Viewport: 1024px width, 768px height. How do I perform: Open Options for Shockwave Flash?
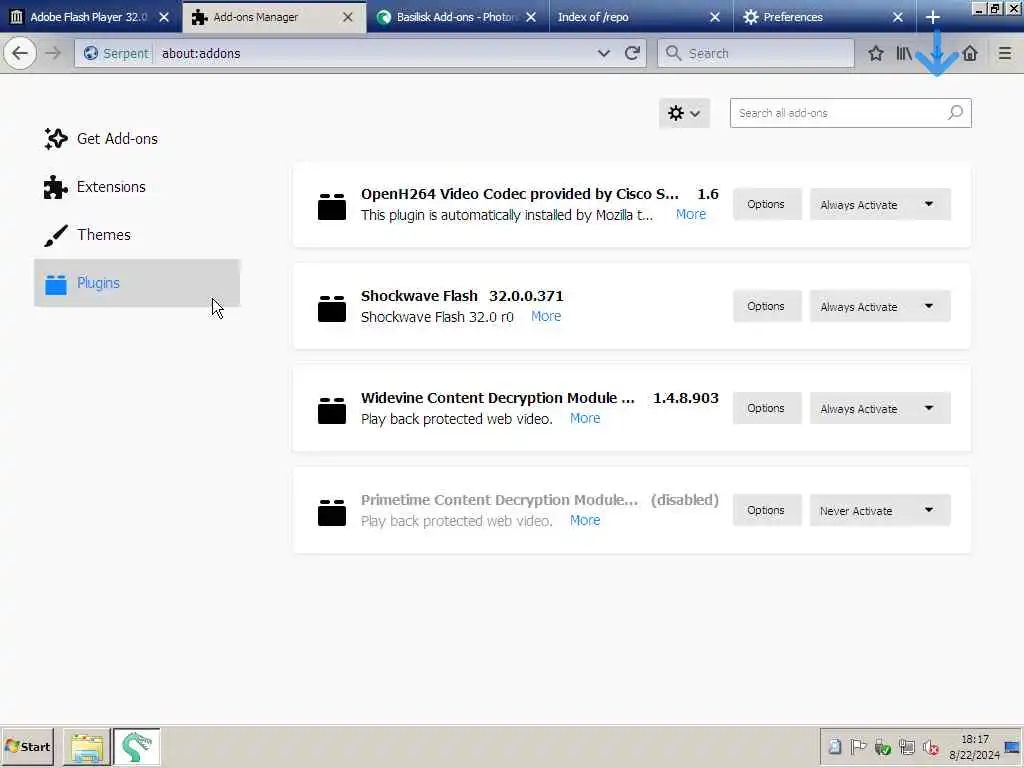(766, 306)
